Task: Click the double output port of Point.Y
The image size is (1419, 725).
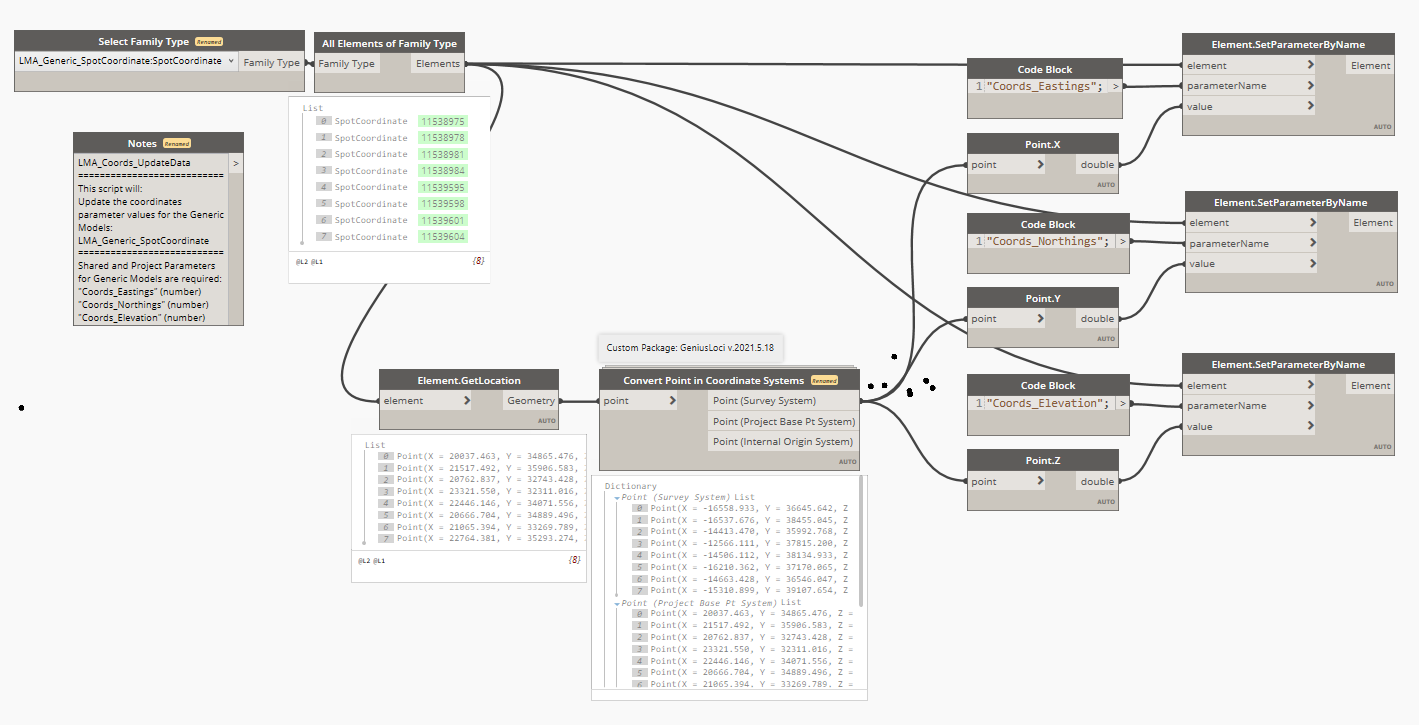Action: [x=1097, y=319]
